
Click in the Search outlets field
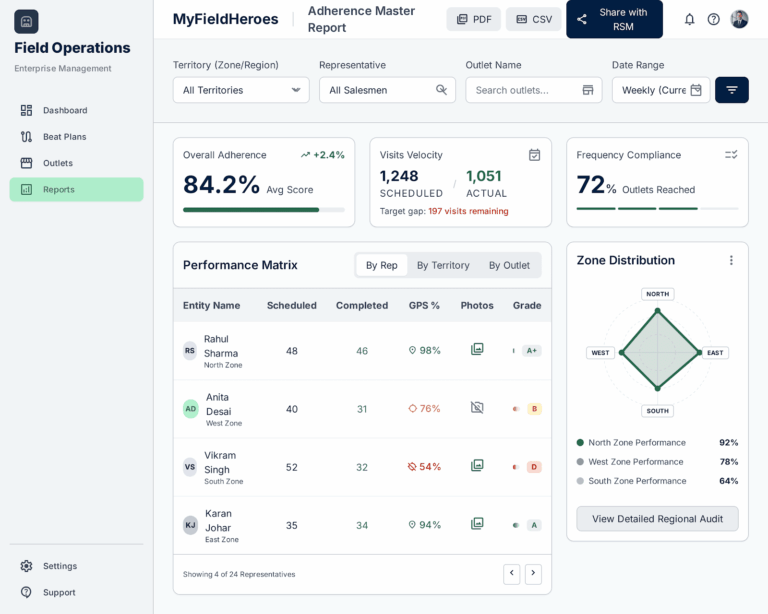[x=533, y=90]
